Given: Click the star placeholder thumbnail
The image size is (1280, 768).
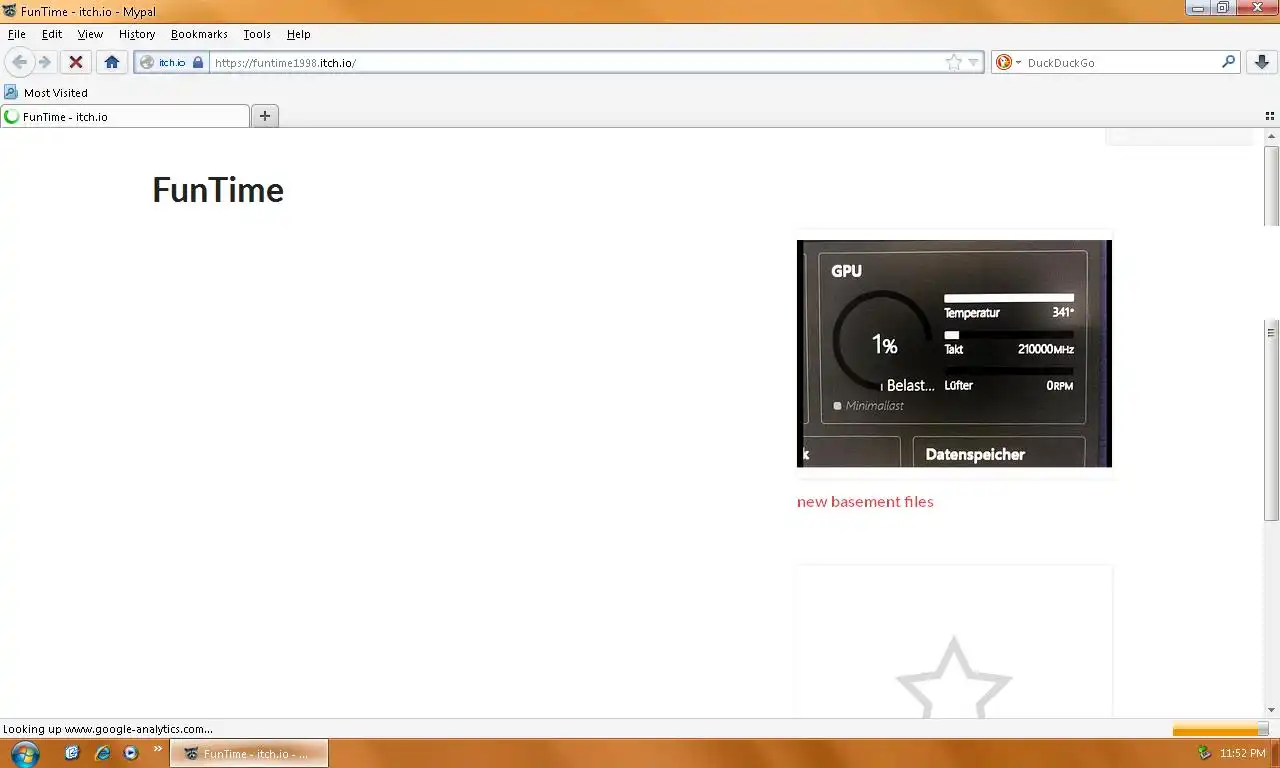Looking at the screenshot, I should 954,642.
